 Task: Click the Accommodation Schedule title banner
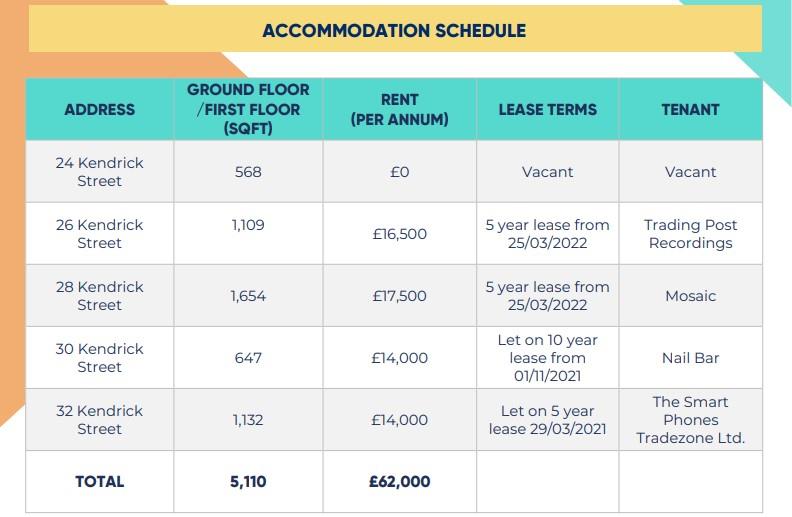394,30
